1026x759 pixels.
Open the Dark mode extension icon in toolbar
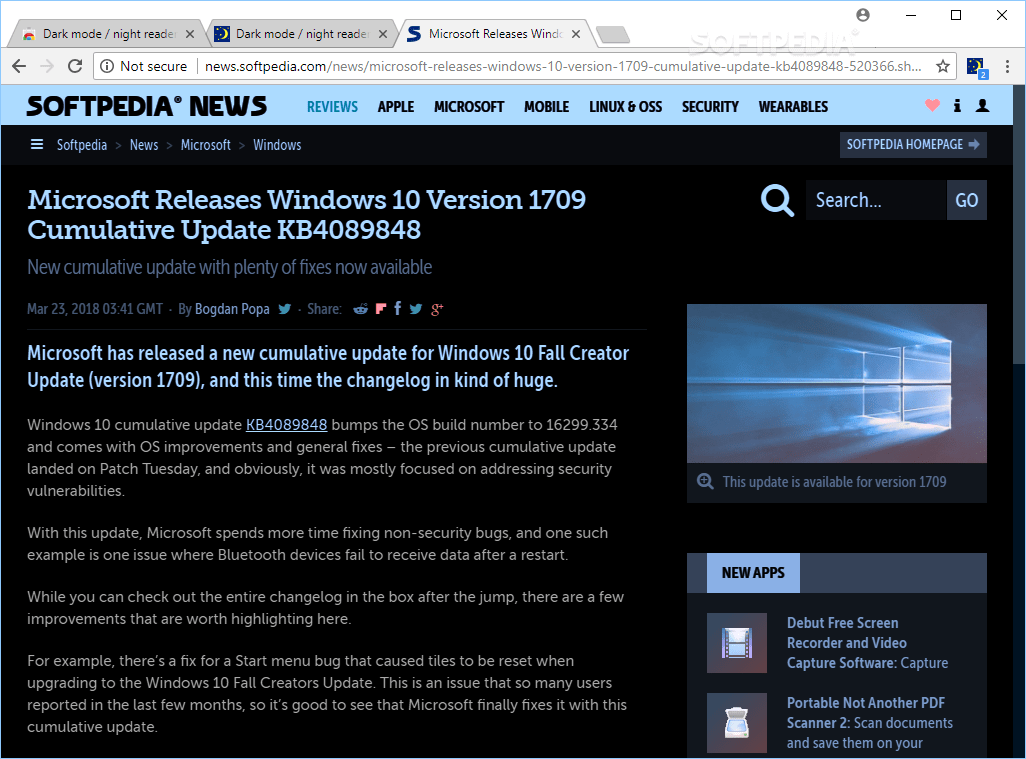976,67
